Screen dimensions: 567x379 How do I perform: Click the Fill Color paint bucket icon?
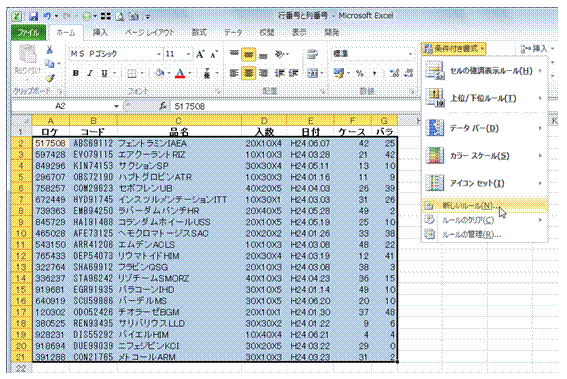click(159, 73)
